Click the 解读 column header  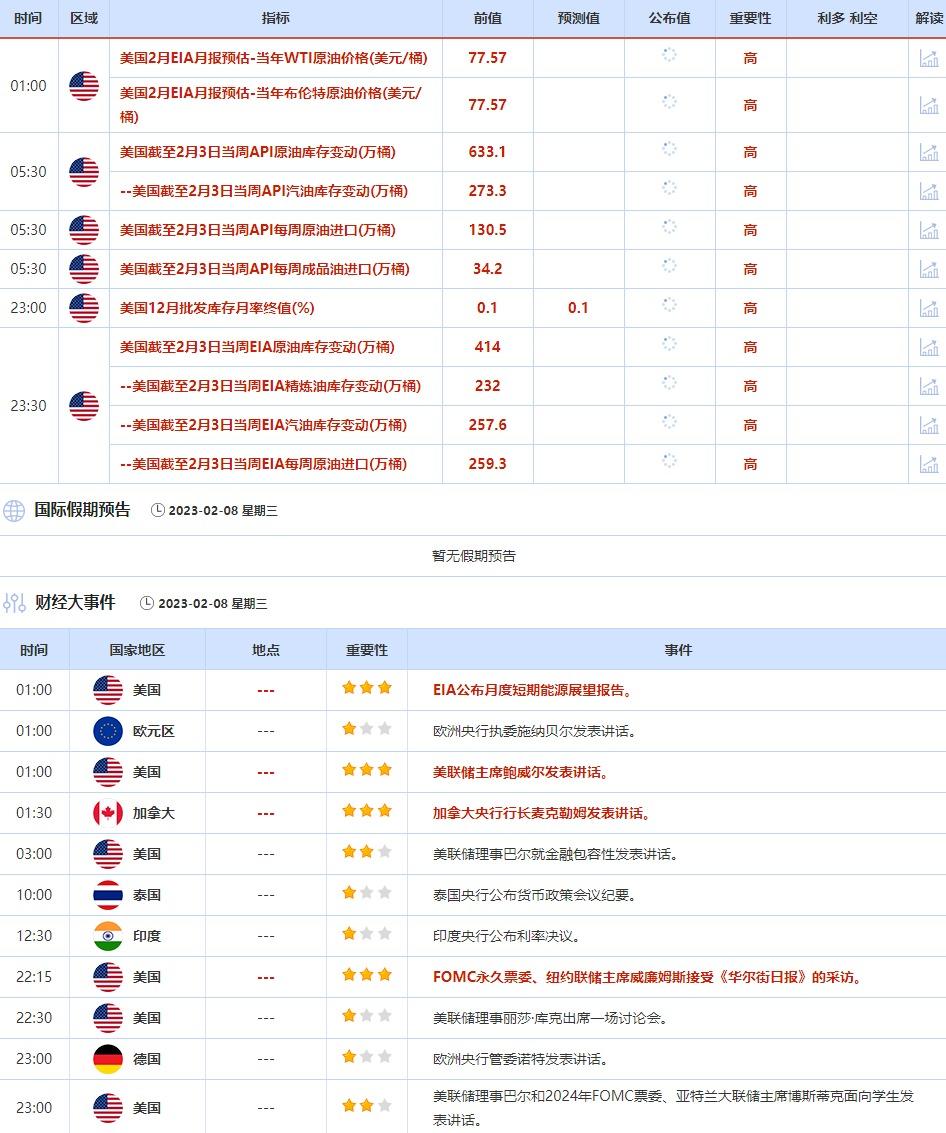point(929,18)
